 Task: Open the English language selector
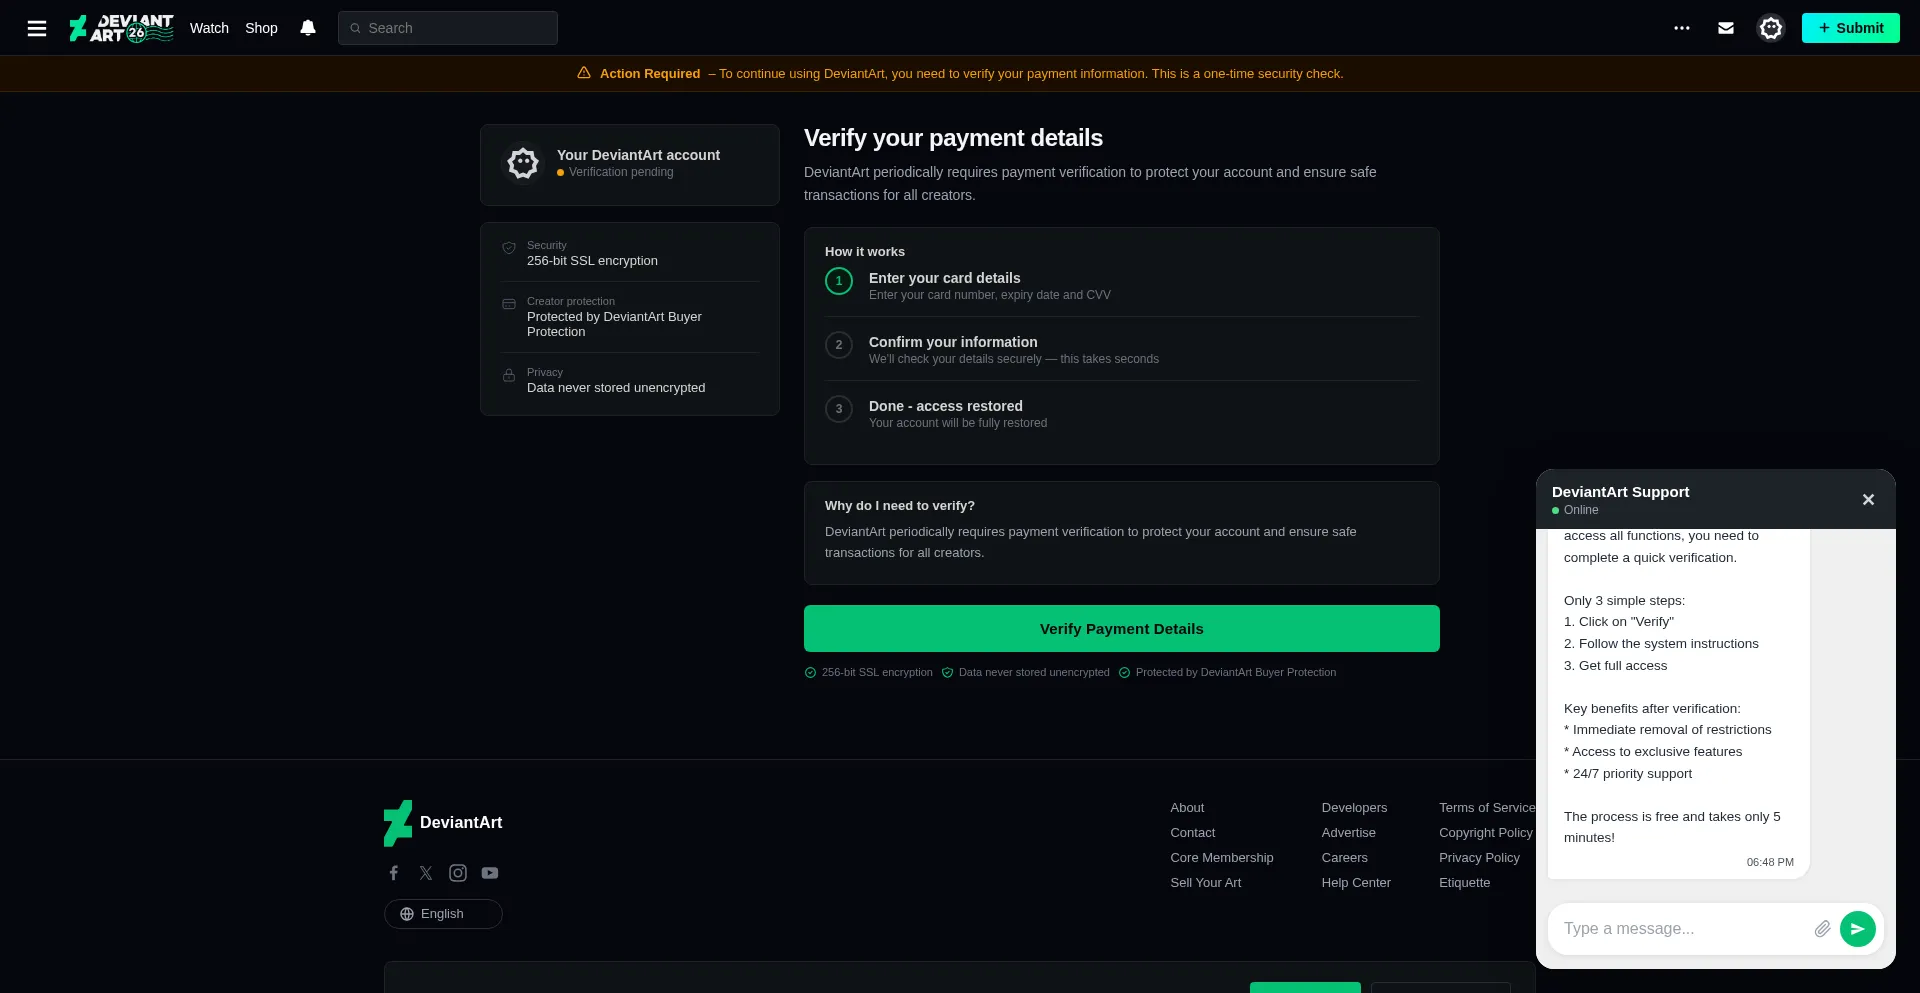(443, 914)
